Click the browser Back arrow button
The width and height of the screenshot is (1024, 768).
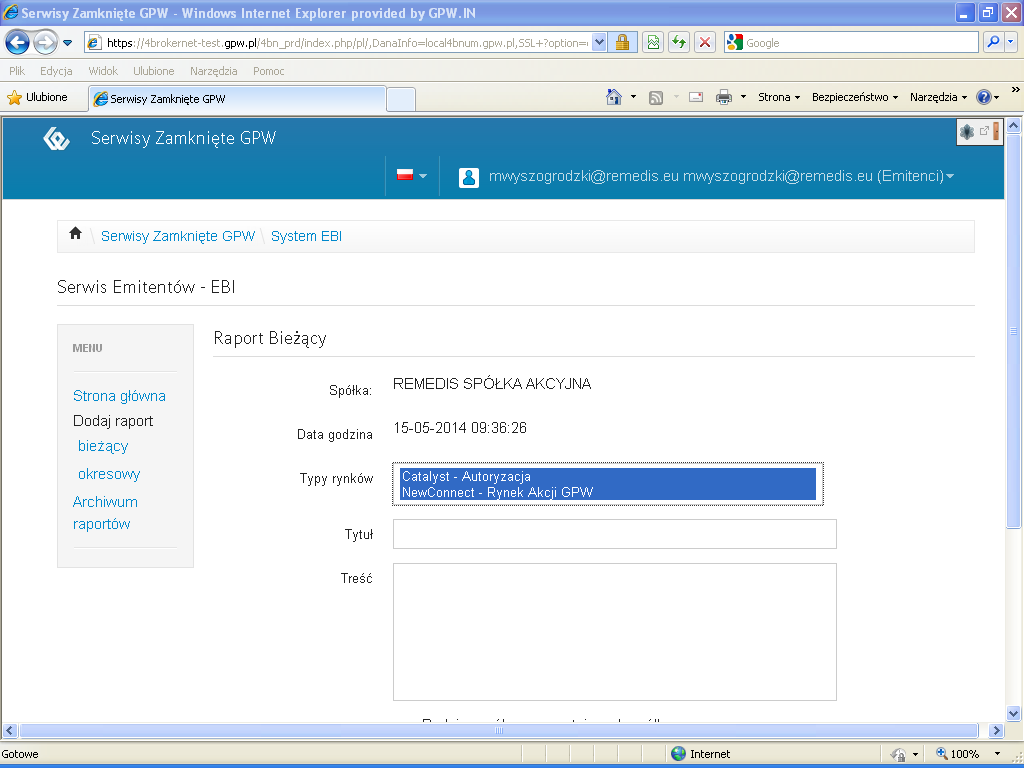18,43
